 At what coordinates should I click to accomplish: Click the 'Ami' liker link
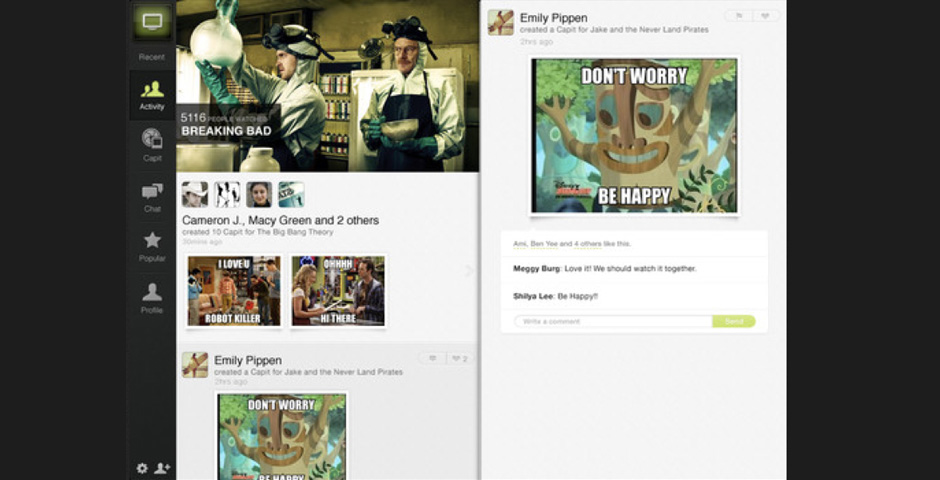[520, 244]
